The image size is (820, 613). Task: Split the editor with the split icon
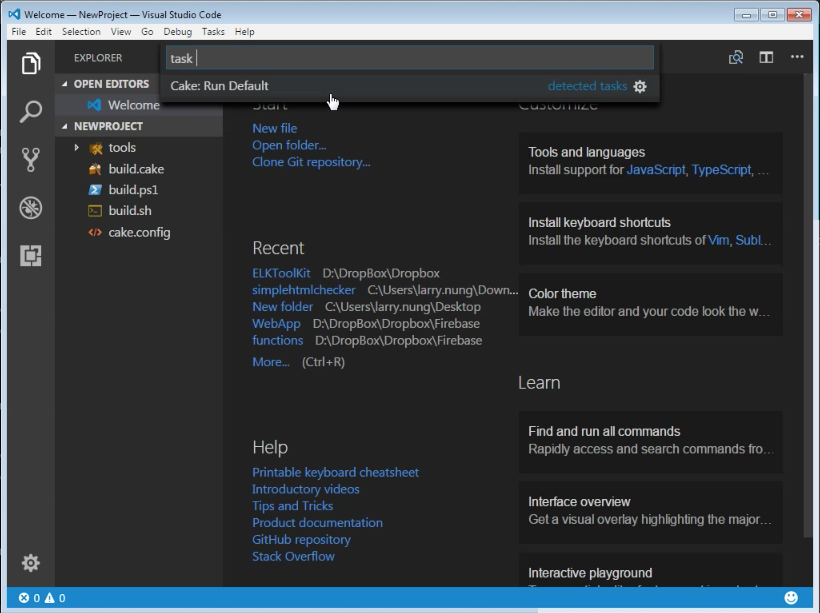(x=766, y=58)
